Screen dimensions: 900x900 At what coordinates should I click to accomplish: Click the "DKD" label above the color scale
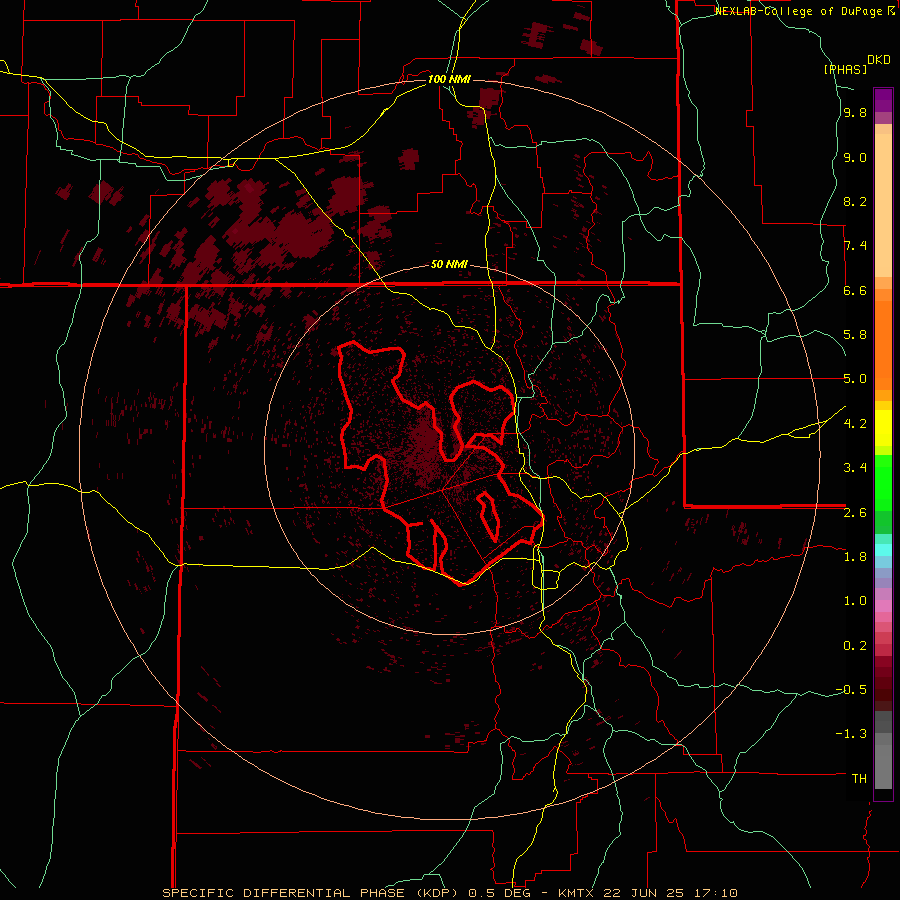click(x=879, y=60)
